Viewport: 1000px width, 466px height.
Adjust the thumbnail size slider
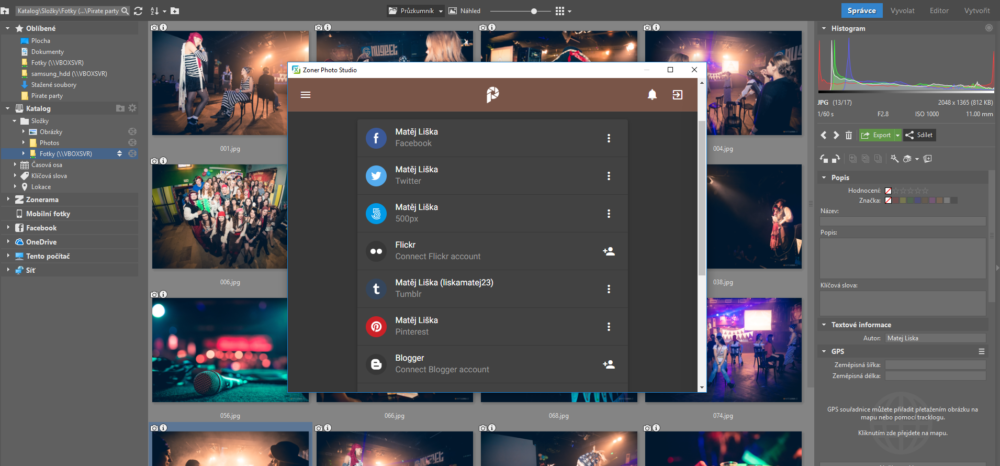pyautogui.click(x=533, y=11)
